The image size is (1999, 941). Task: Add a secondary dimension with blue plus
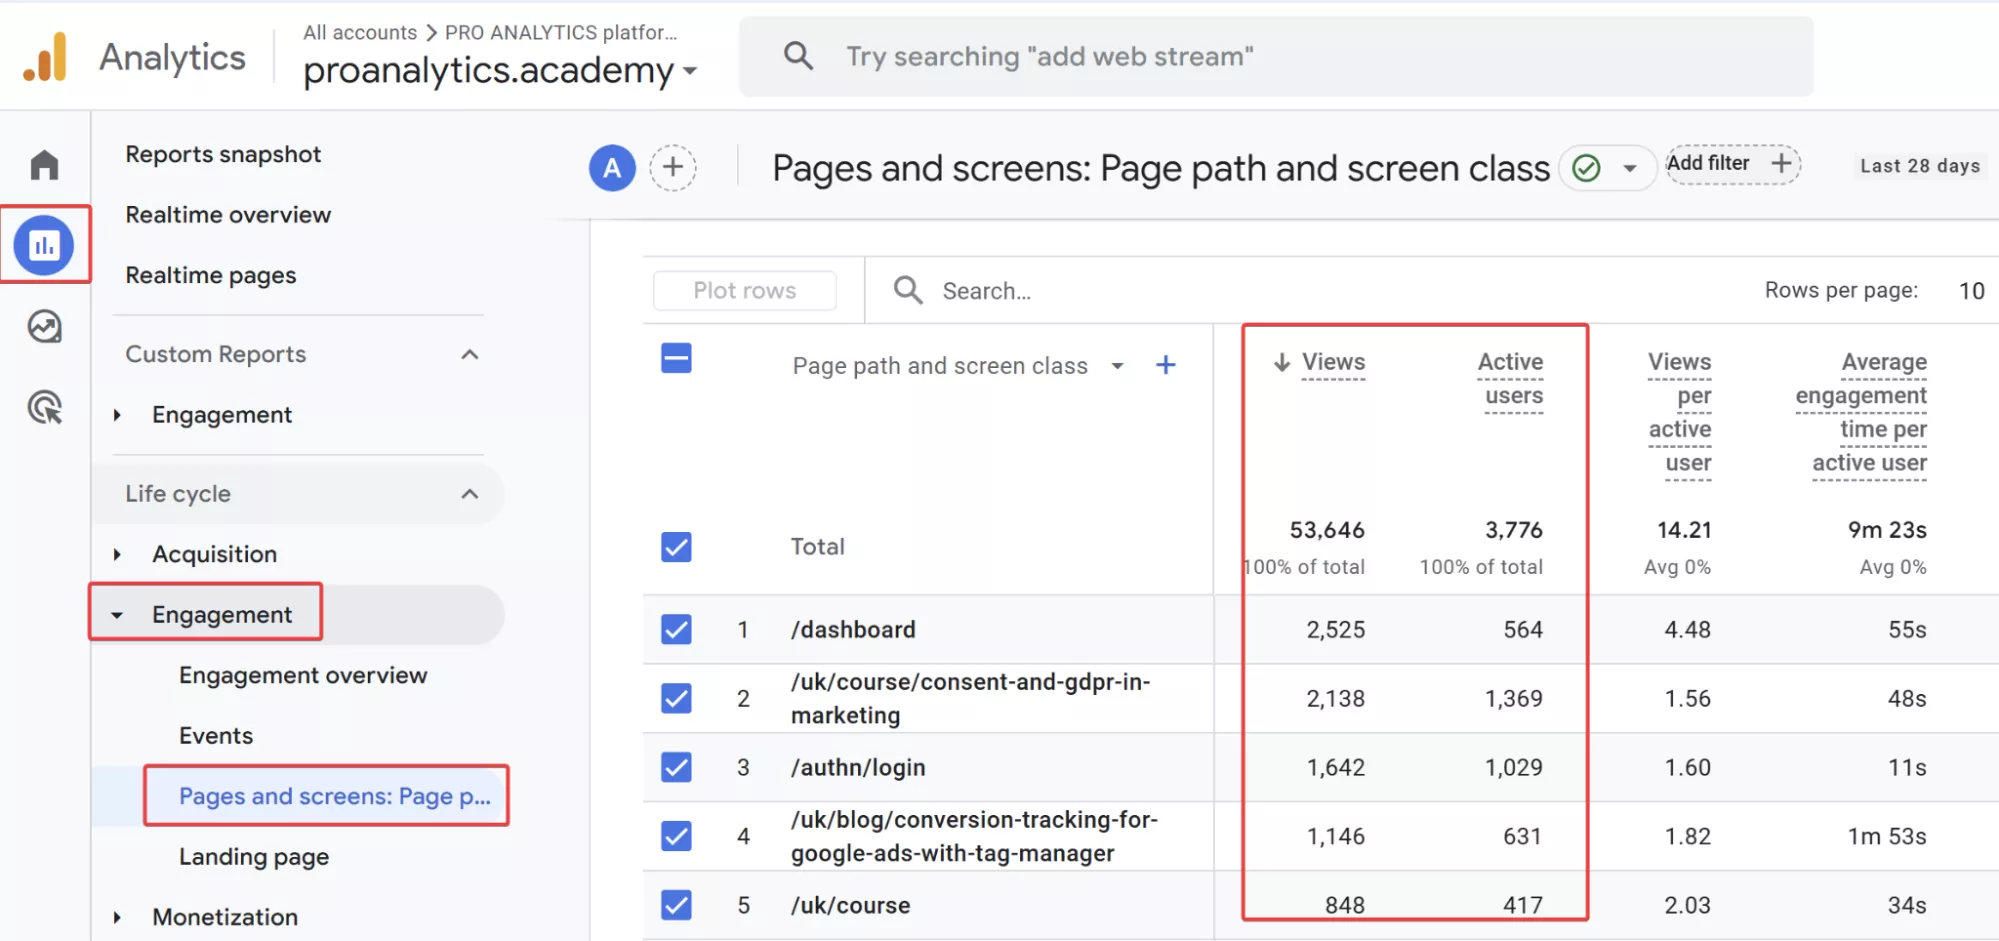click(1166, 365)
